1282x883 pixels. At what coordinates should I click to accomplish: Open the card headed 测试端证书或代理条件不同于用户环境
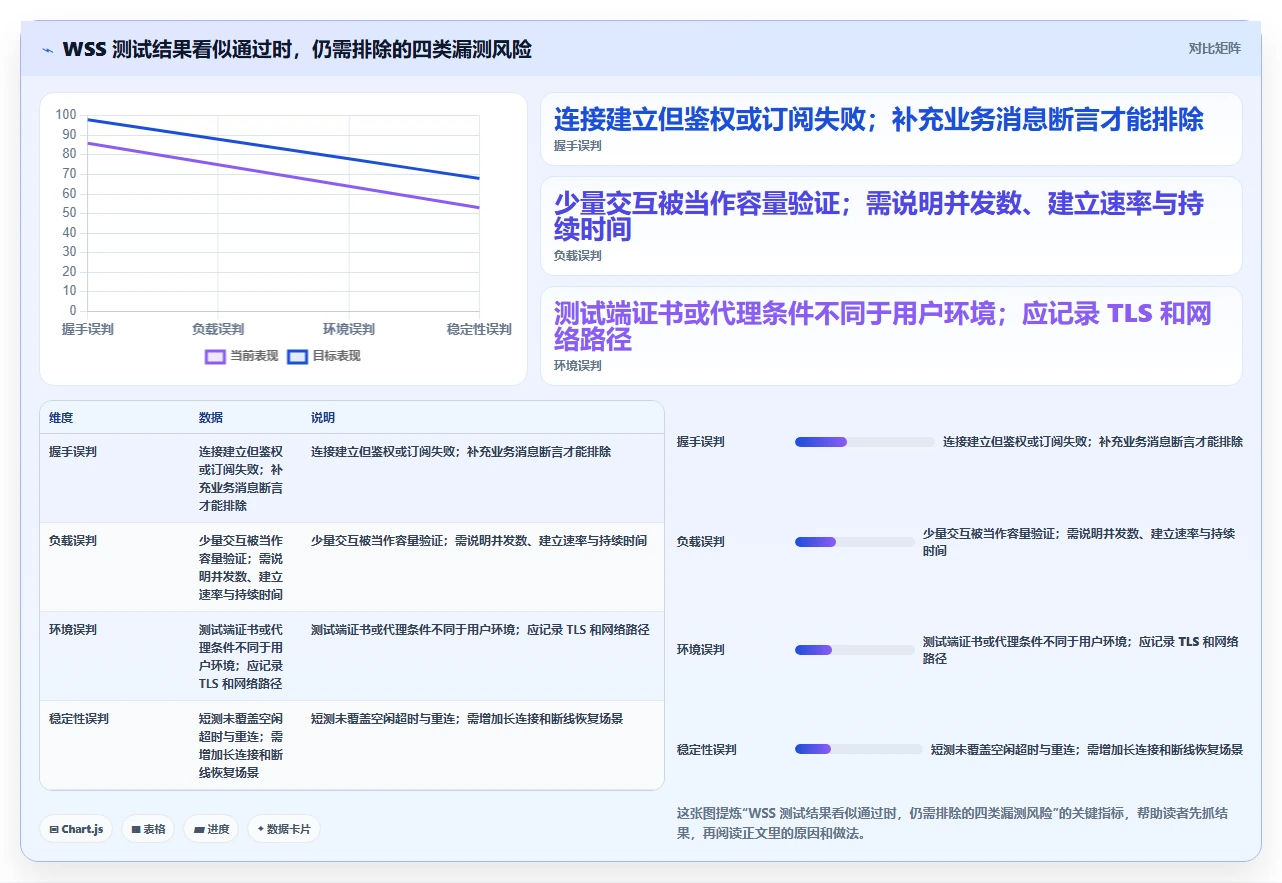pyautogui.click(x=891, y=336)
